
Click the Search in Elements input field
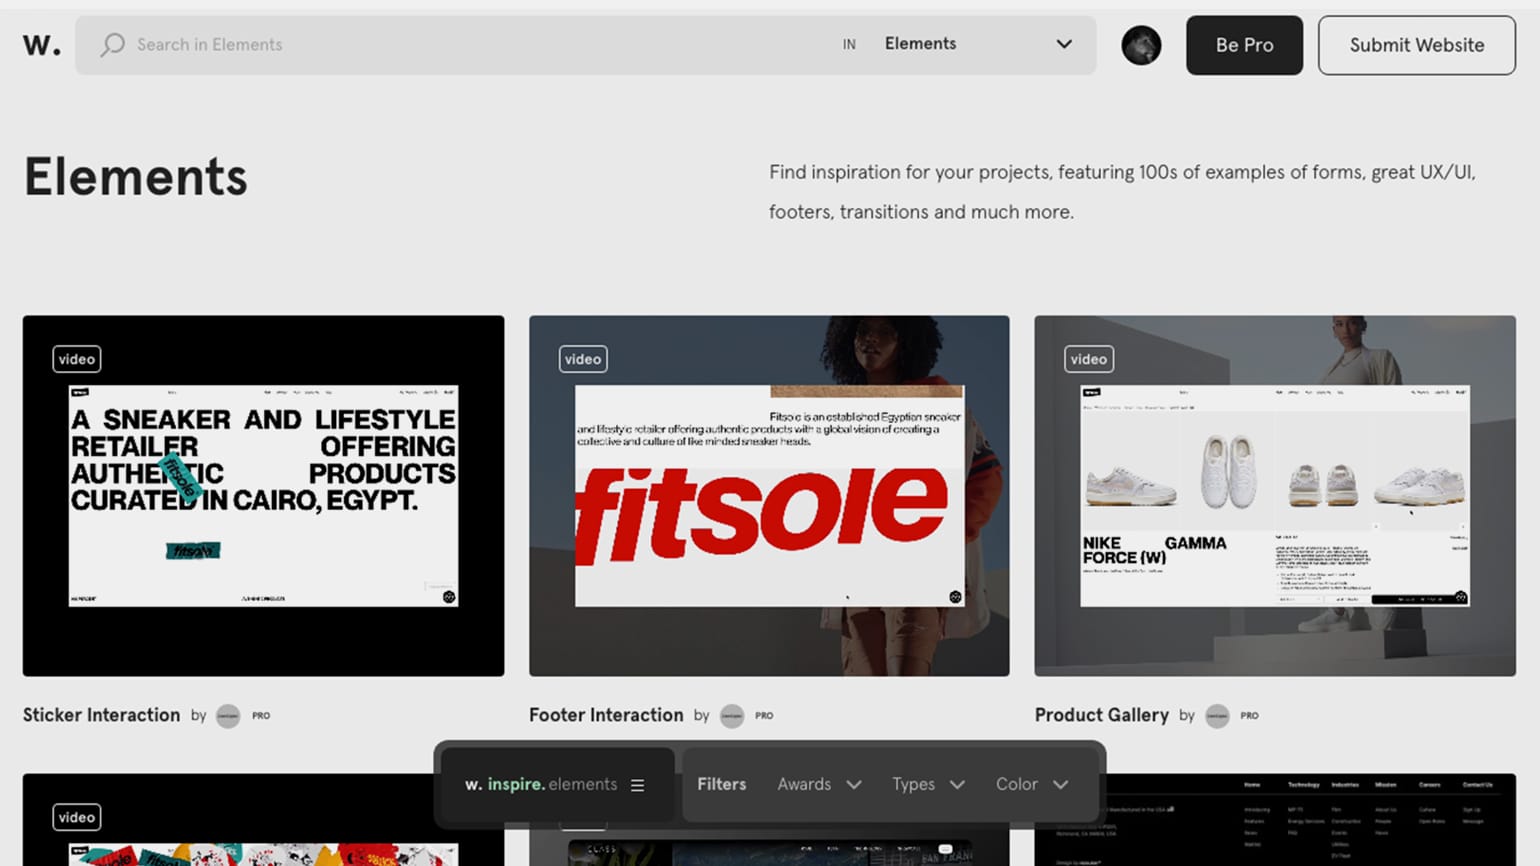coord(460,45)
